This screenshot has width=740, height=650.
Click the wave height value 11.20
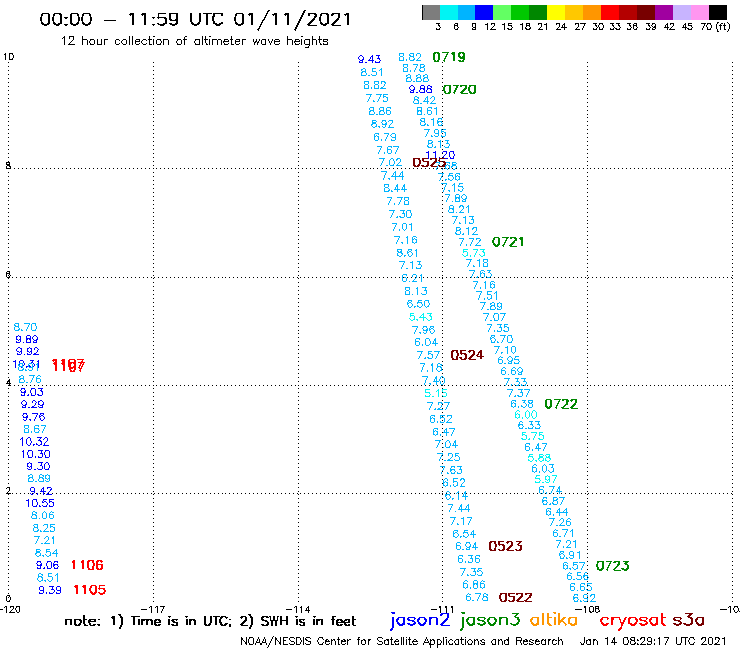pyautogui.click(x=440, y=155)
